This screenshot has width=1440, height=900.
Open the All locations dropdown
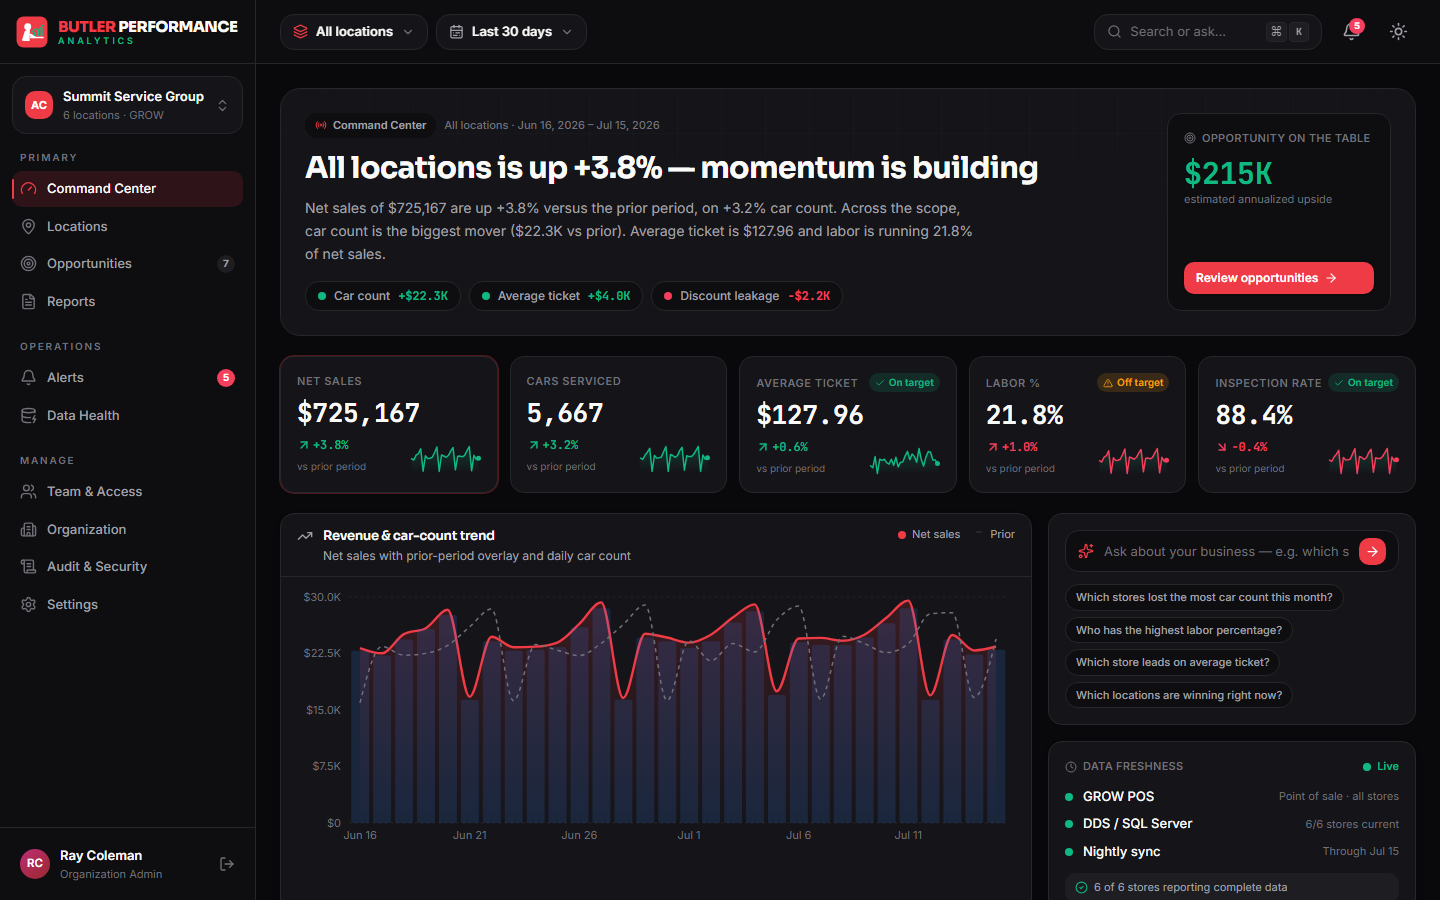pyautogui.click(x=354, y=32)
